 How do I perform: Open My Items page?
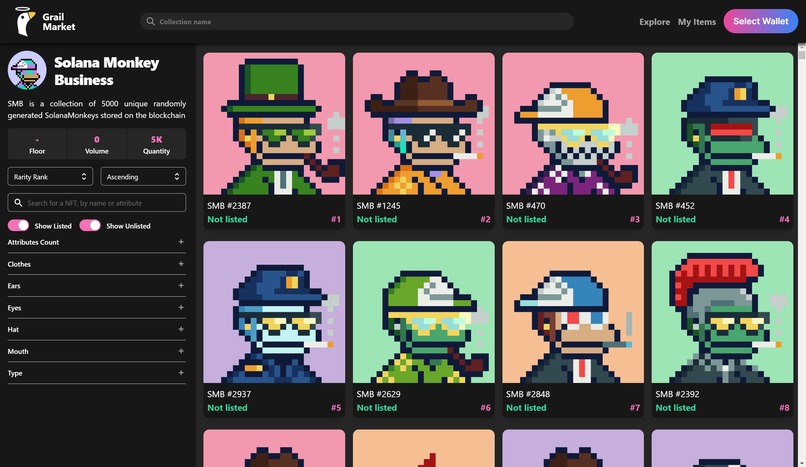[697, 22]
